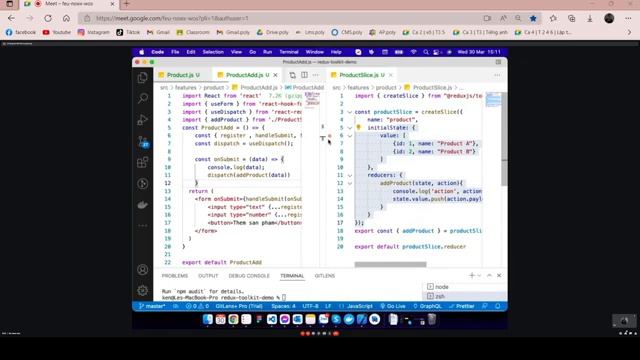This screenshot has height=360, width=640.
Task: Open the File menu in the macOS menu bar
Action: pyautogui.click(x=175, y=52)
